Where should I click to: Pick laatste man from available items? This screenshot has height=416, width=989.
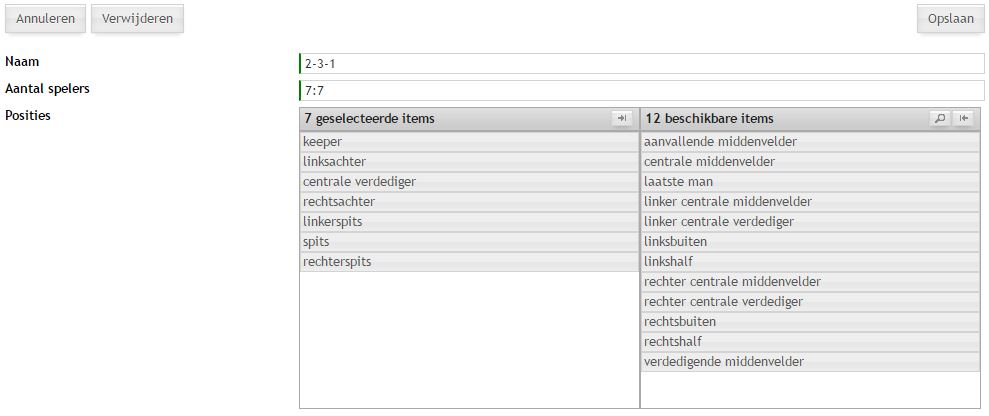point(809,182)
